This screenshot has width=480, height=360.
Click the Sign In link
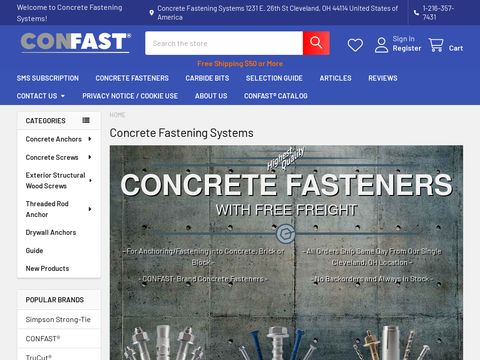(403, 39)
